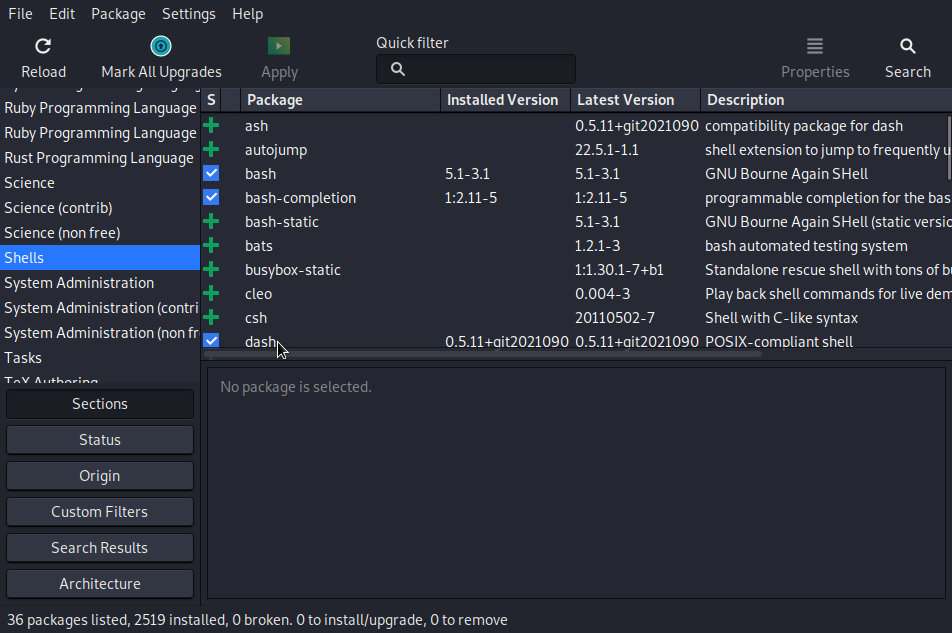The image size is (952, 633).
Task: Click the green plus icon beside ash
Action: (212, 125)
